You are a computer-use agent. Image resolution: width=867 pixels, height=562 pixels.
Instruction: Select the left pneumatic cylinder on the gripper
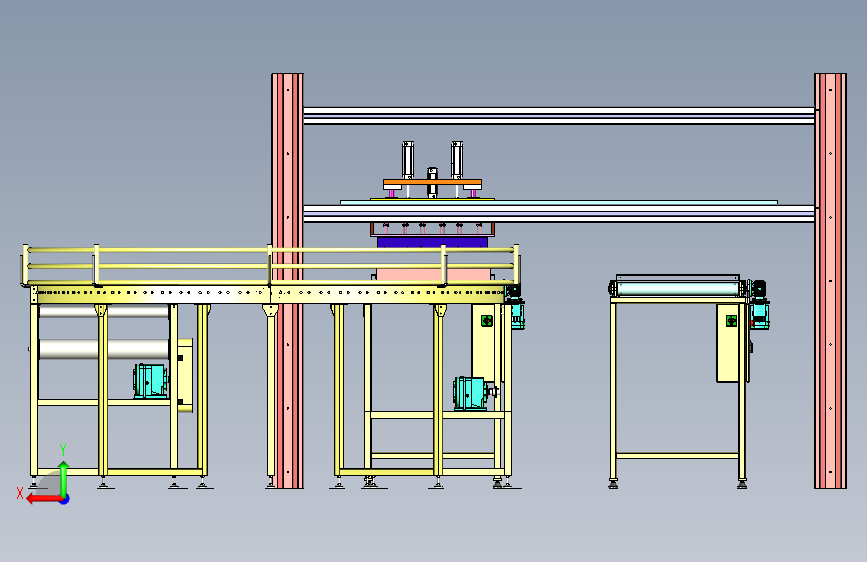pos(408,160)
